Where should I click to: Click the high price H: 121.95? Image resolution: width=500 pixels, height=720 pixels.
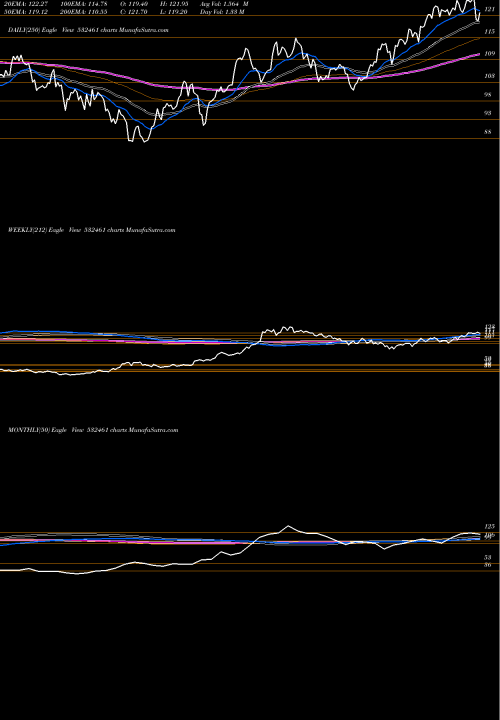(172, 4)
